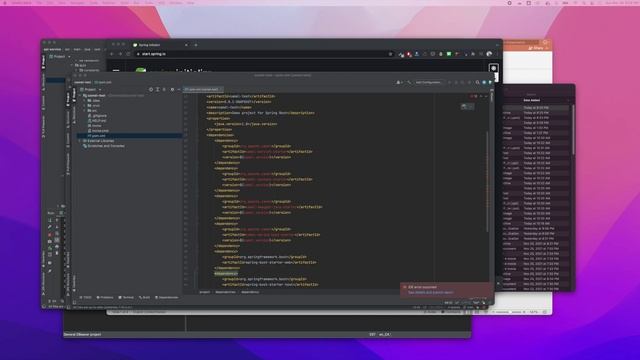The width and height of the screenshot is (640, 360).
Task: Click the locate opened file icon in Project panel
Action: (151, 89)
